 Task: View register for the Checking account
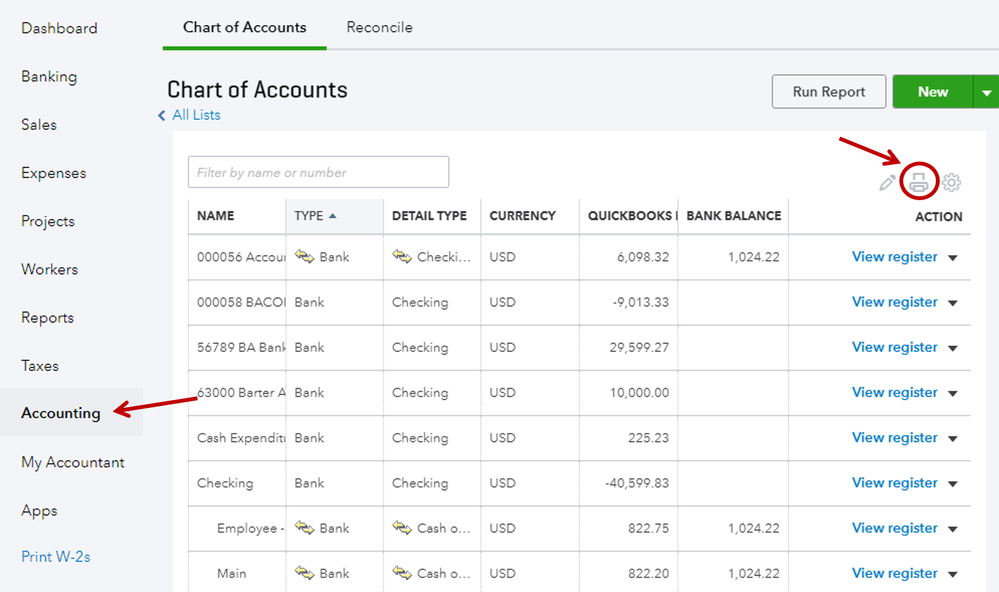[894, 483]
